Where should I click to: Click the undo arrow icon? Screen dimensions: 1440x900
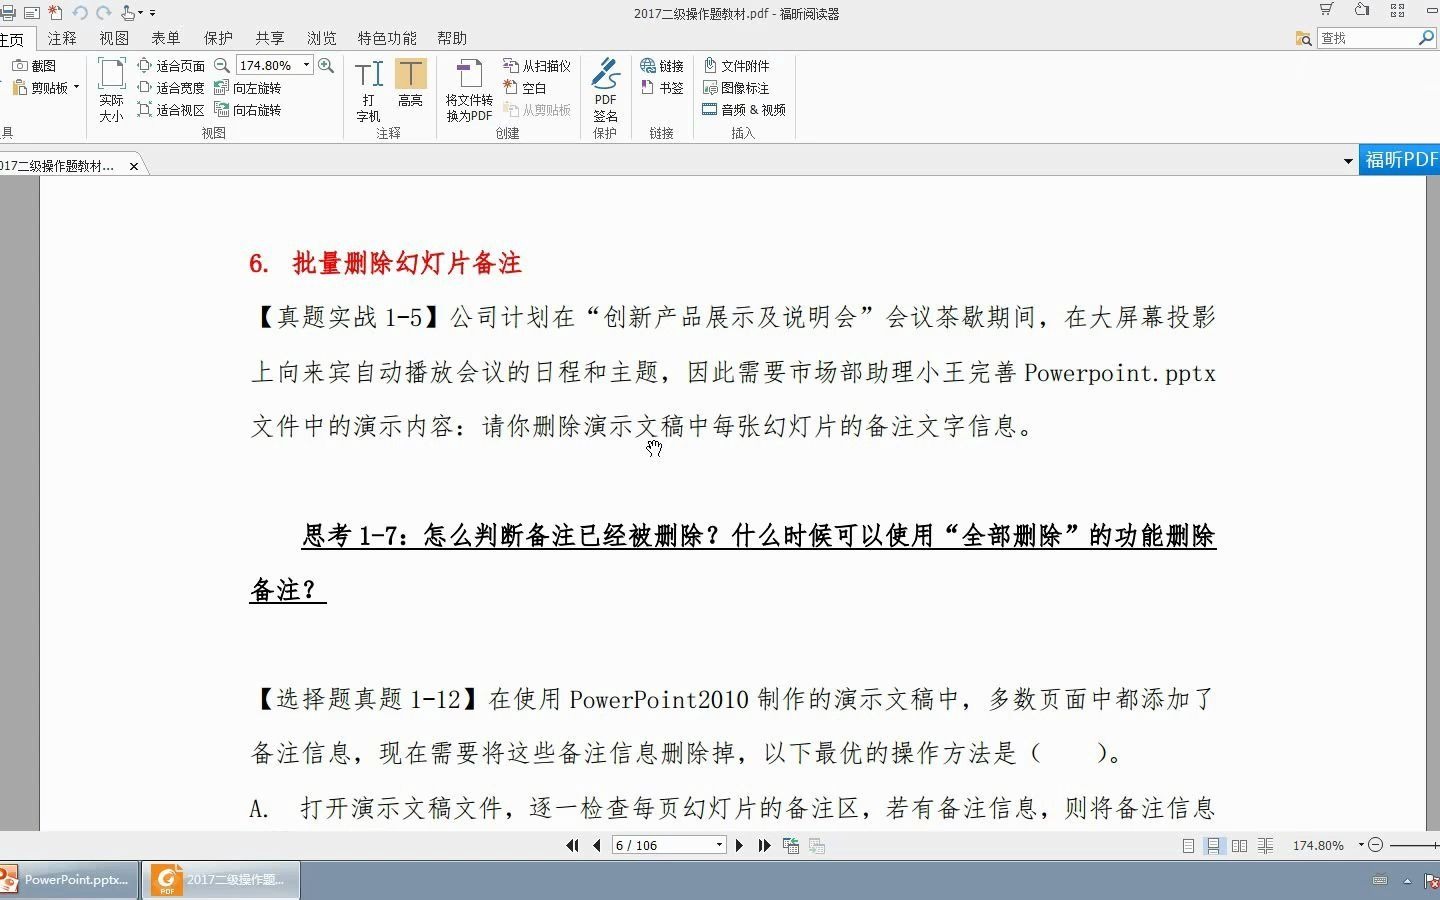tap(80, 13)
